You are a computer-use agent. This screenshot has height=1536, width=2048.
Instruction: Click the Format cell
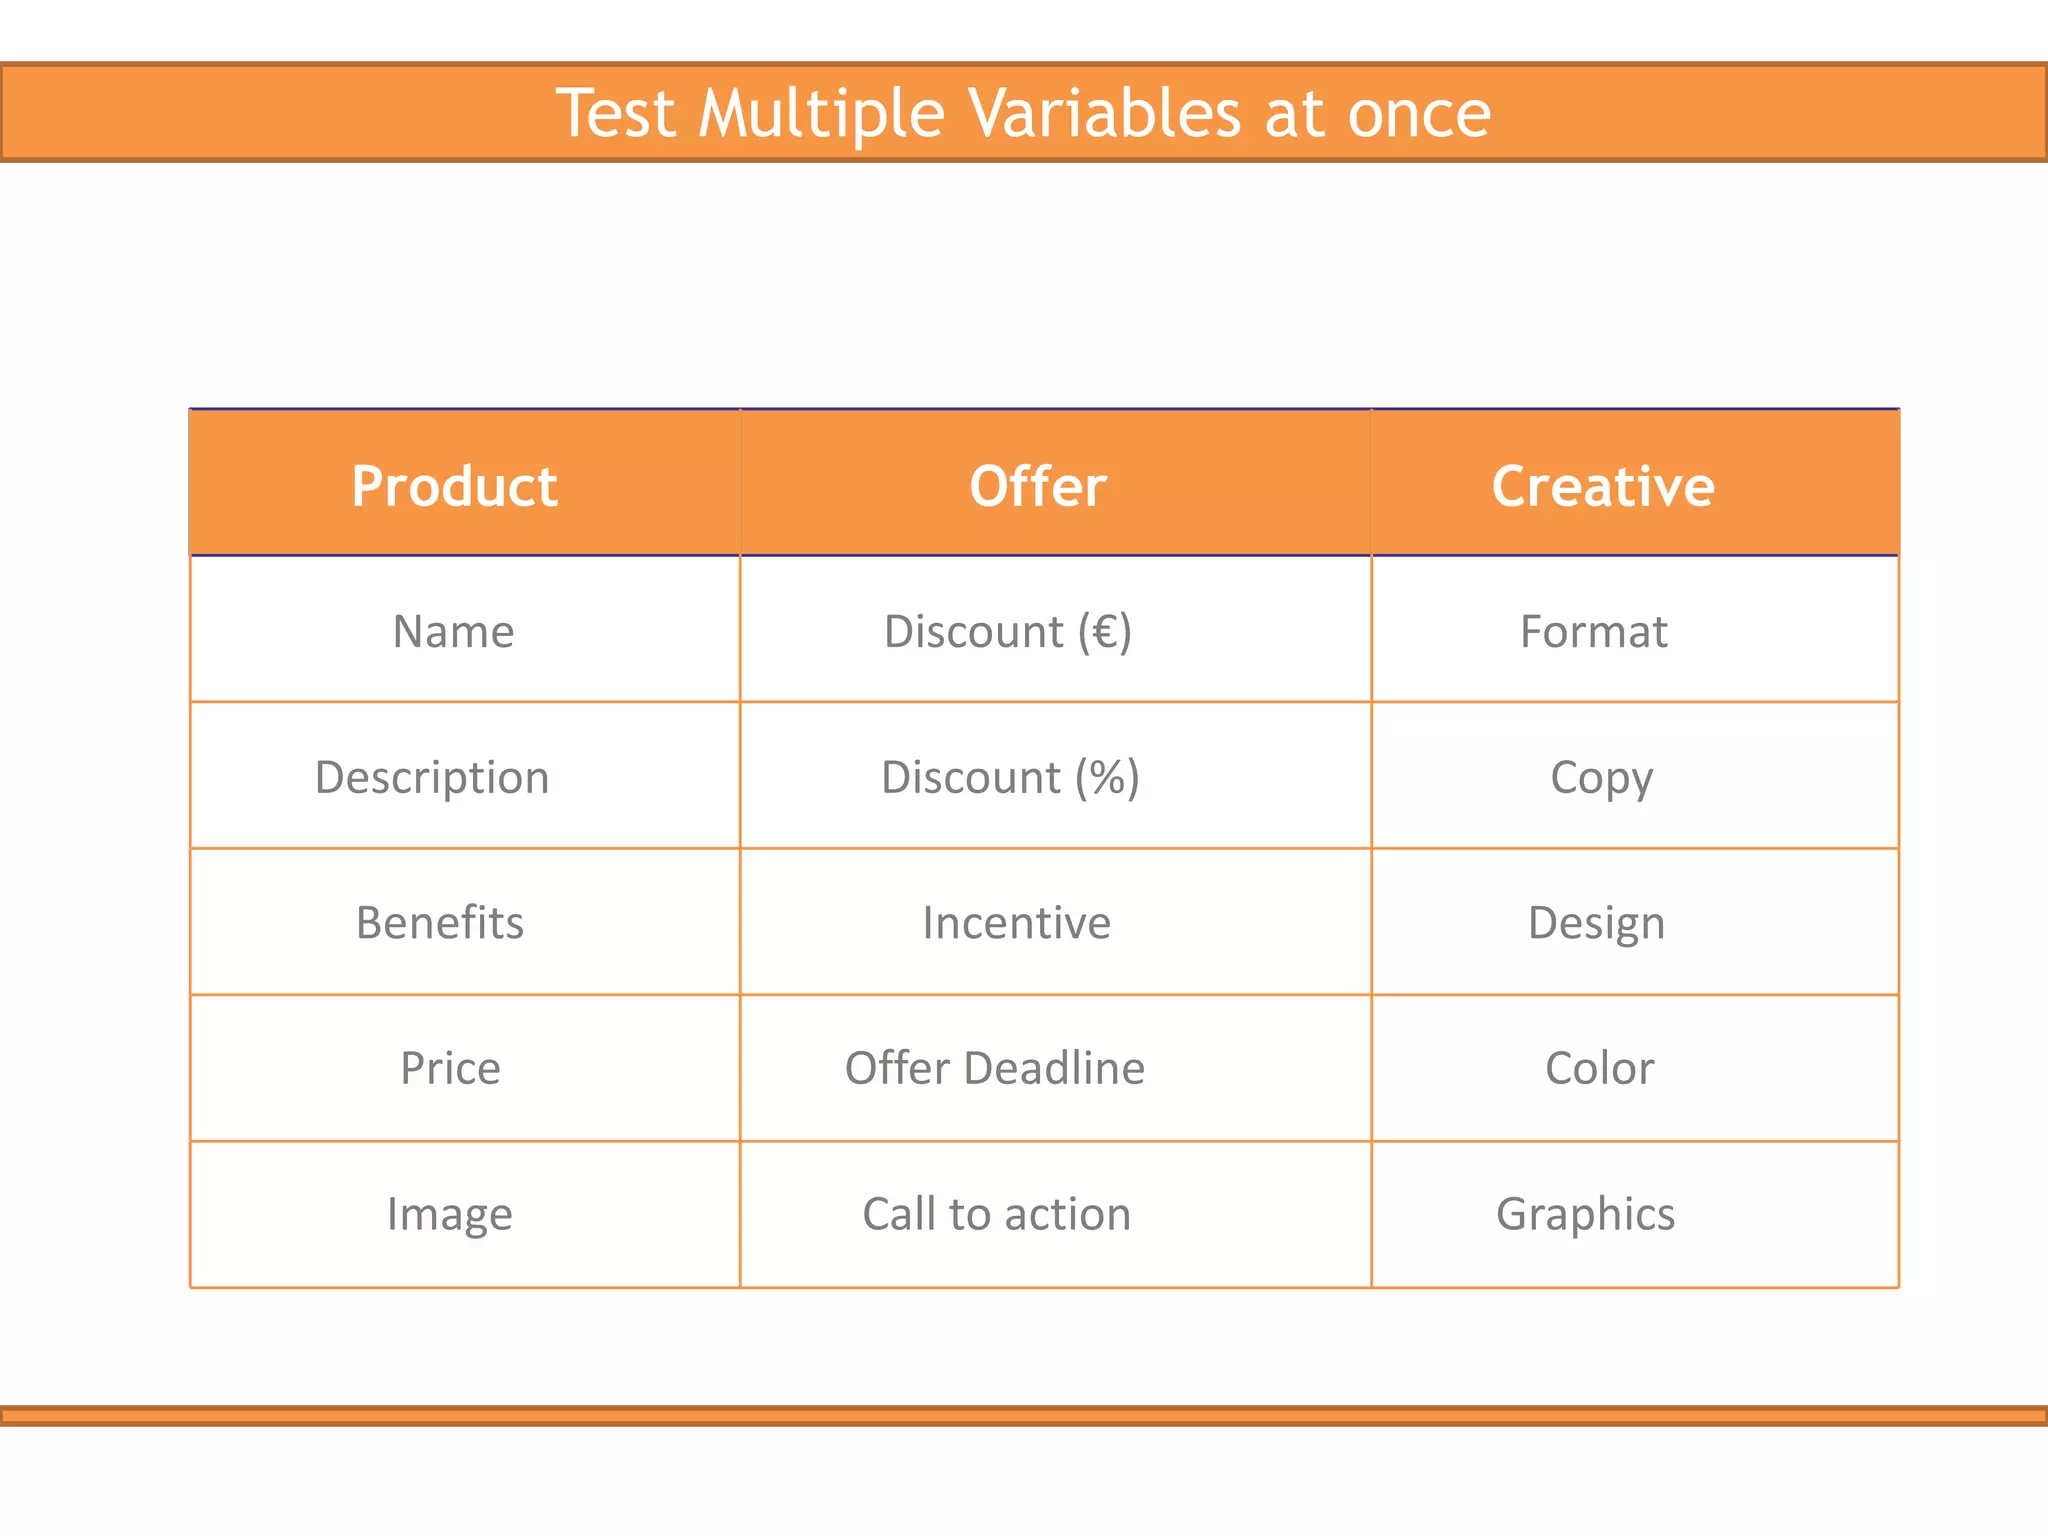coord(1593,631)
